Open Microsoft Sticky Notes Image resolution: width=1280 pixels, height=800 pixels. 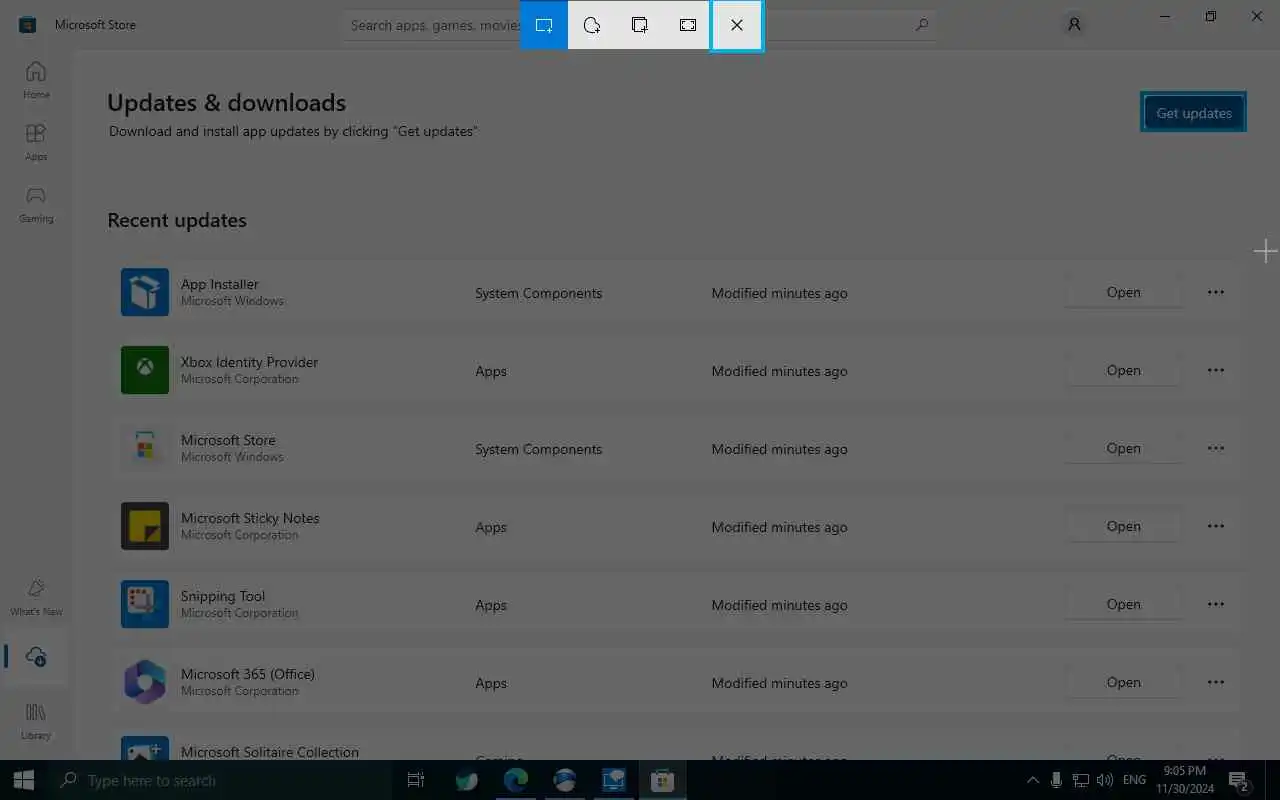[1123, 526]
